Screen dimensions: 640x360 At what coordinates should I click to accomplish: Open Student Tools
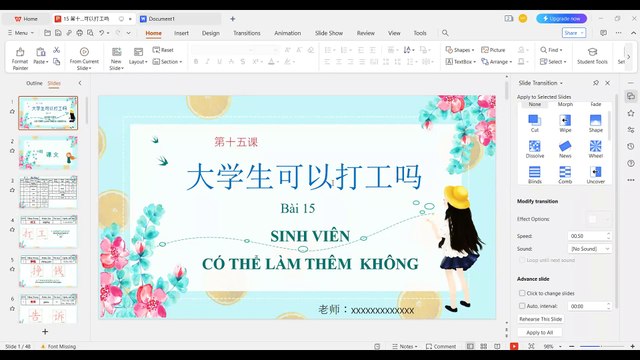click(x=592, y=56)
